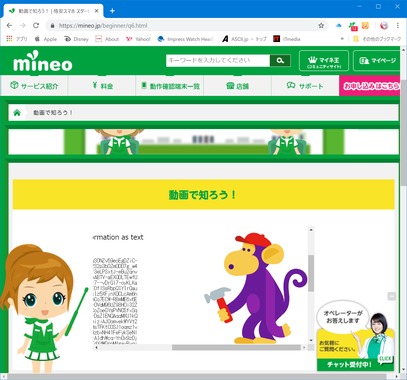
Task: Open the サービス紹介 menu
Action: pos(34,86)
